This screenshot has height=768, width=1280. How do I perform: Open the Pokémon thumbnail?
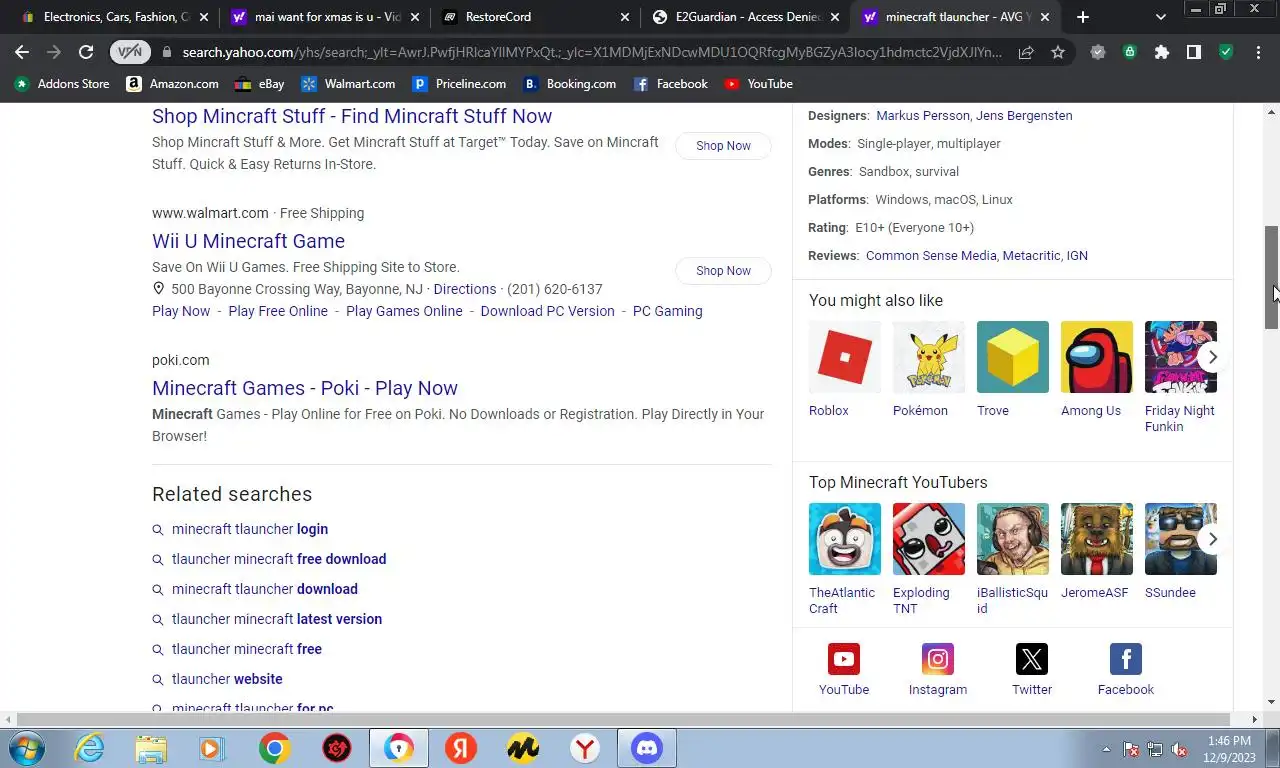coord(929,357)
